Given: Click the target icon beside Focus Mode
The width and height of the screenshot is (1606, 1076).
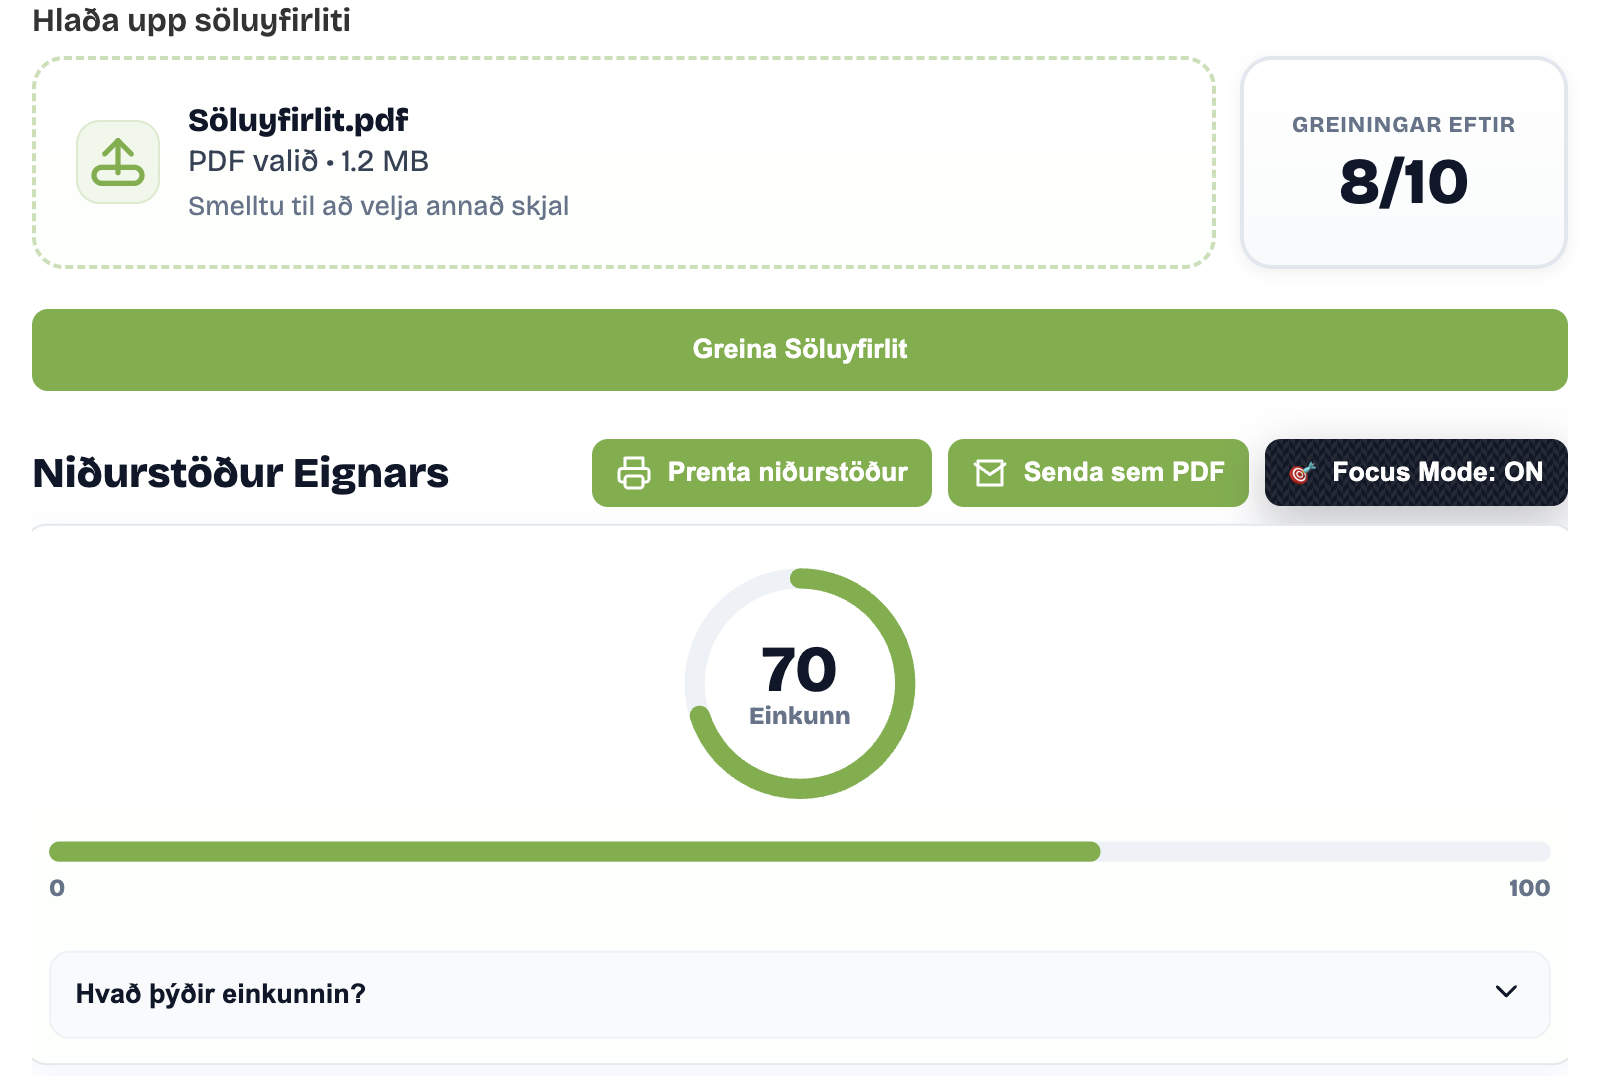Looking at the screenshot, I should point(1301,473).
